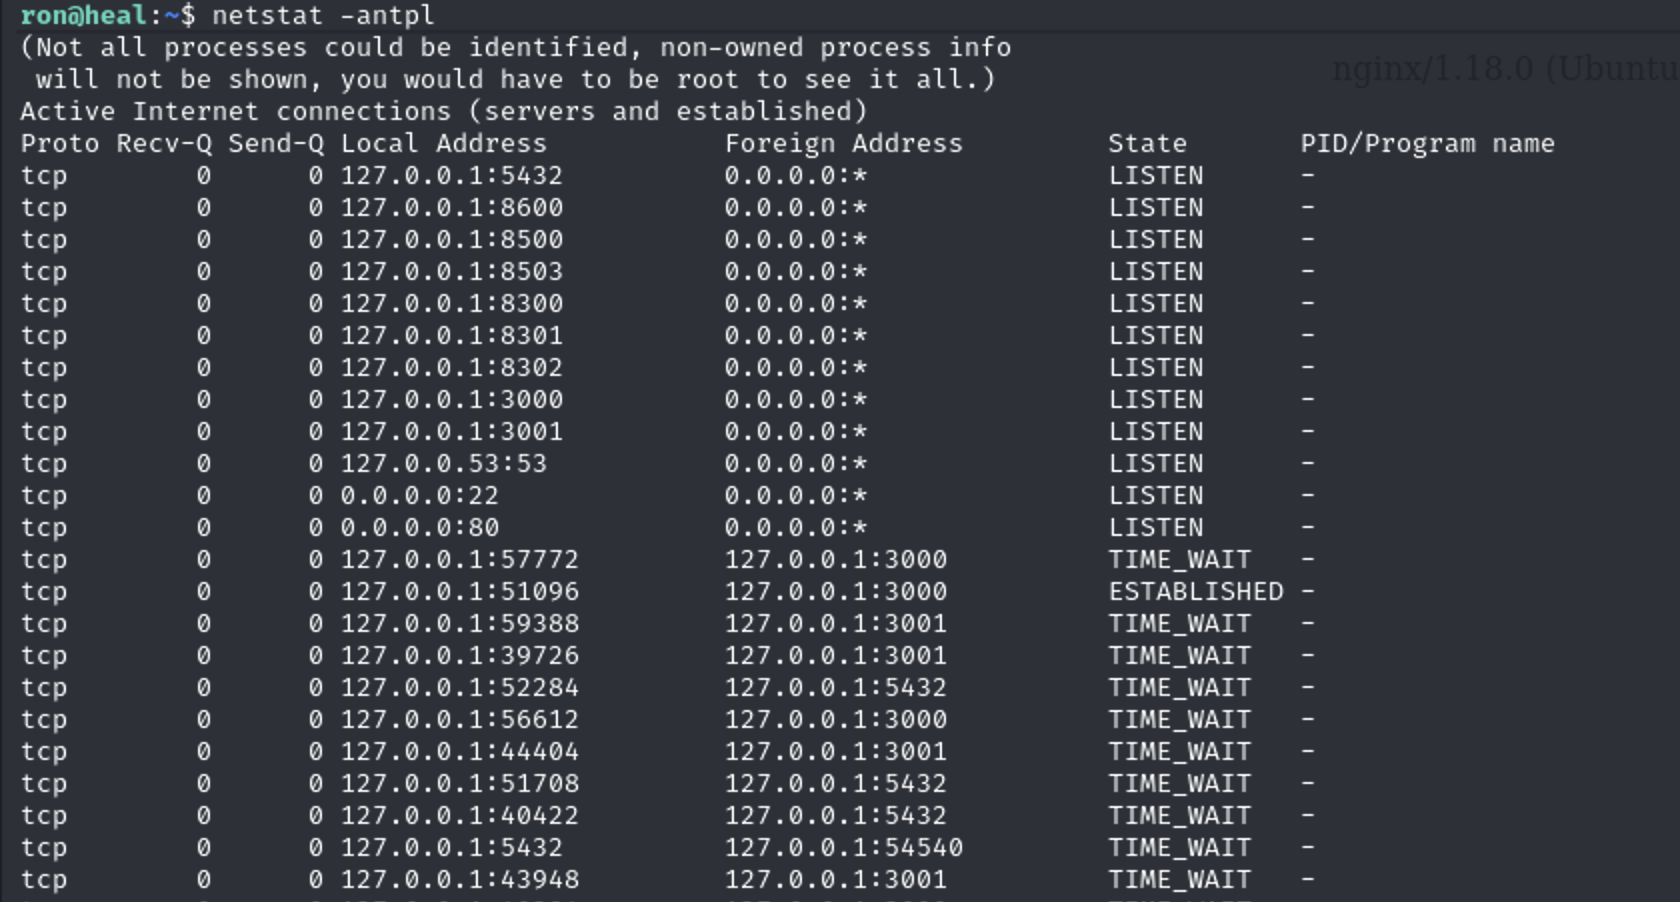Click the PID/Program name column header
The width and height of the screenshot is (1680, 902).
coord(1428,144)
